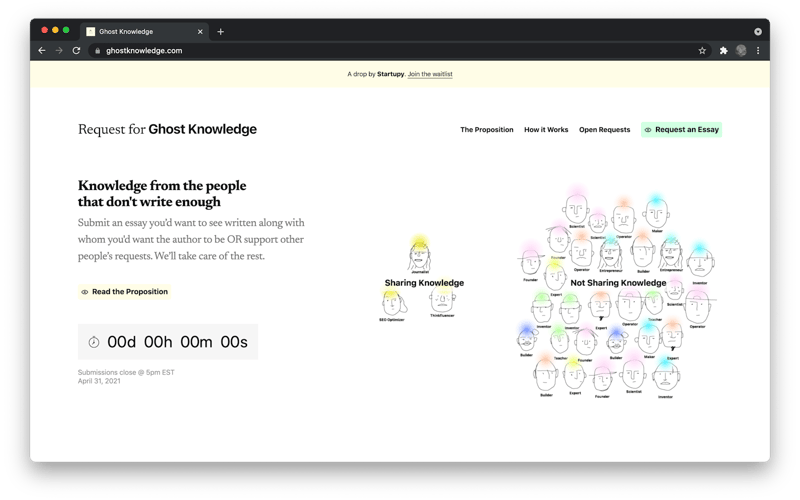Close the Ghost Knowledge tab
The height and width of the screenshot is (500, 800).
point(200,32)
